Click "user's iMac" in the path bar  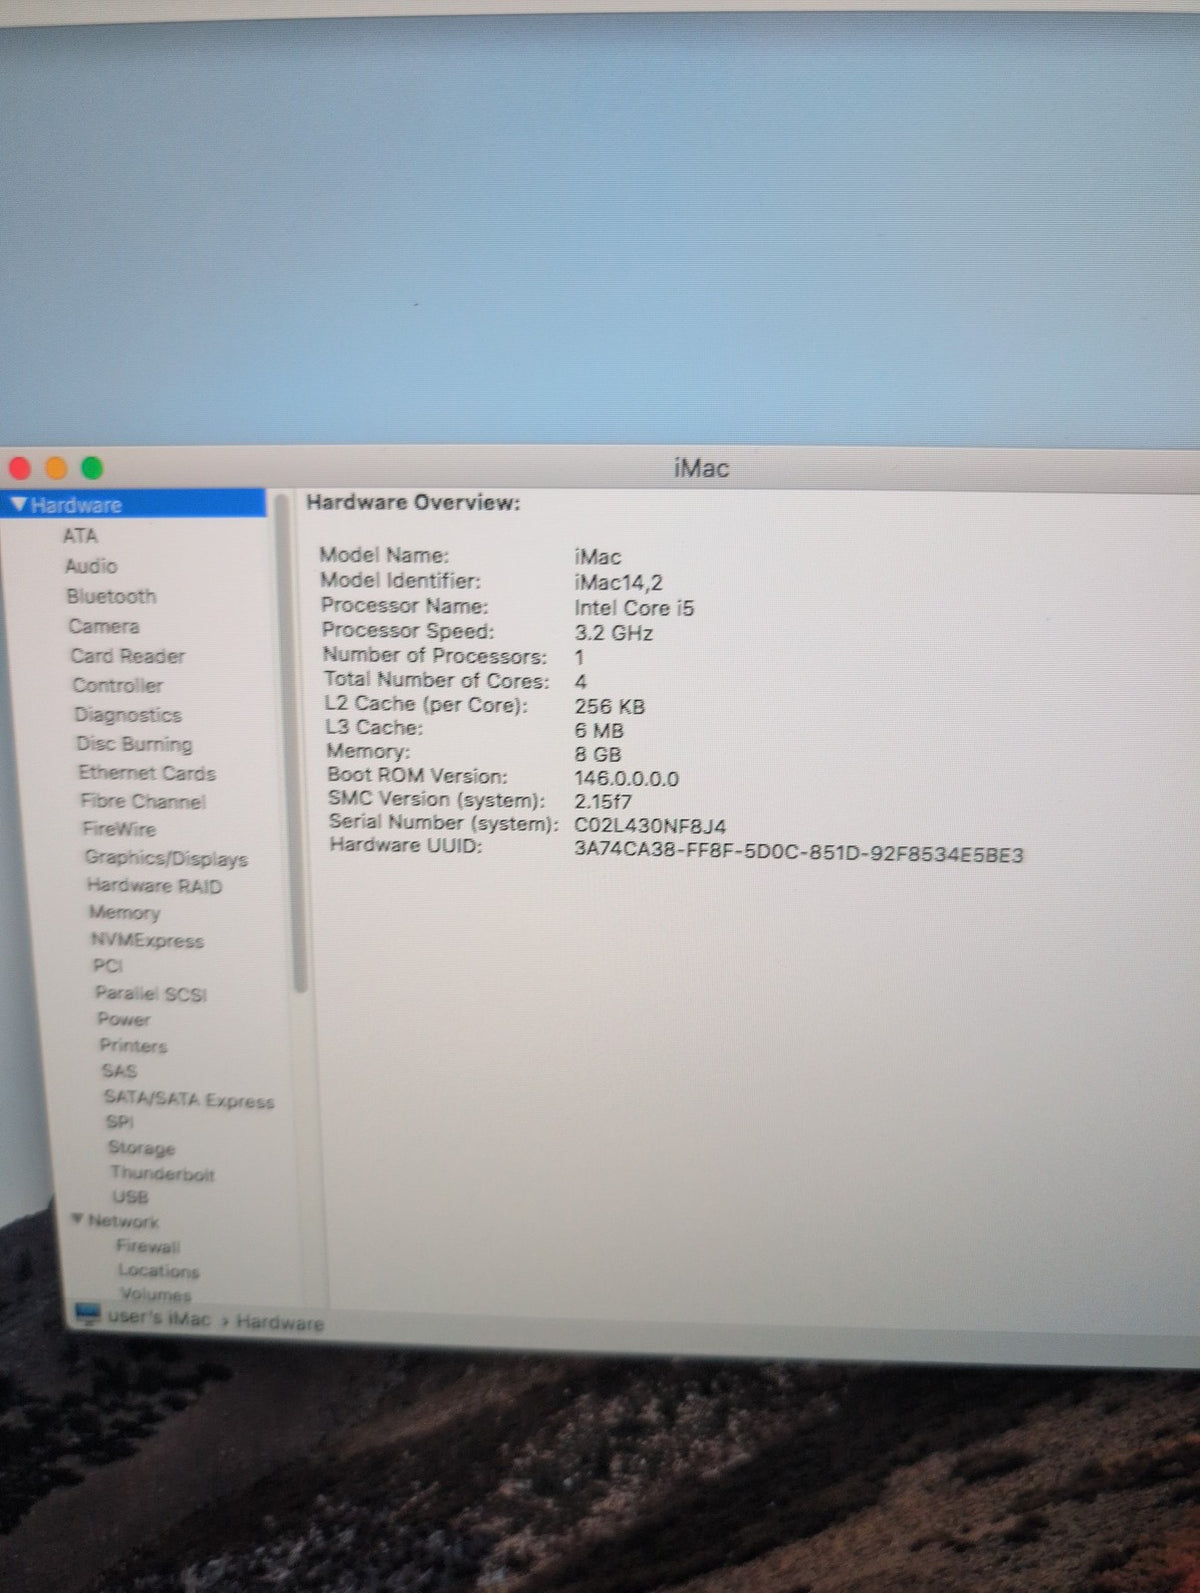pos(160,1318)
